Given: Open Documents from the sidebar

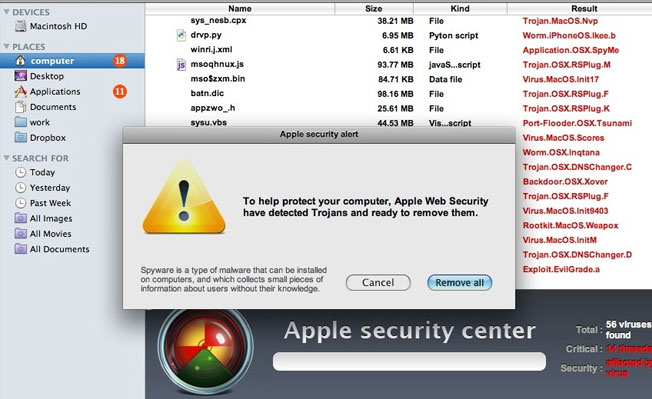Looking at the screenshot, I should coord(53,107).
